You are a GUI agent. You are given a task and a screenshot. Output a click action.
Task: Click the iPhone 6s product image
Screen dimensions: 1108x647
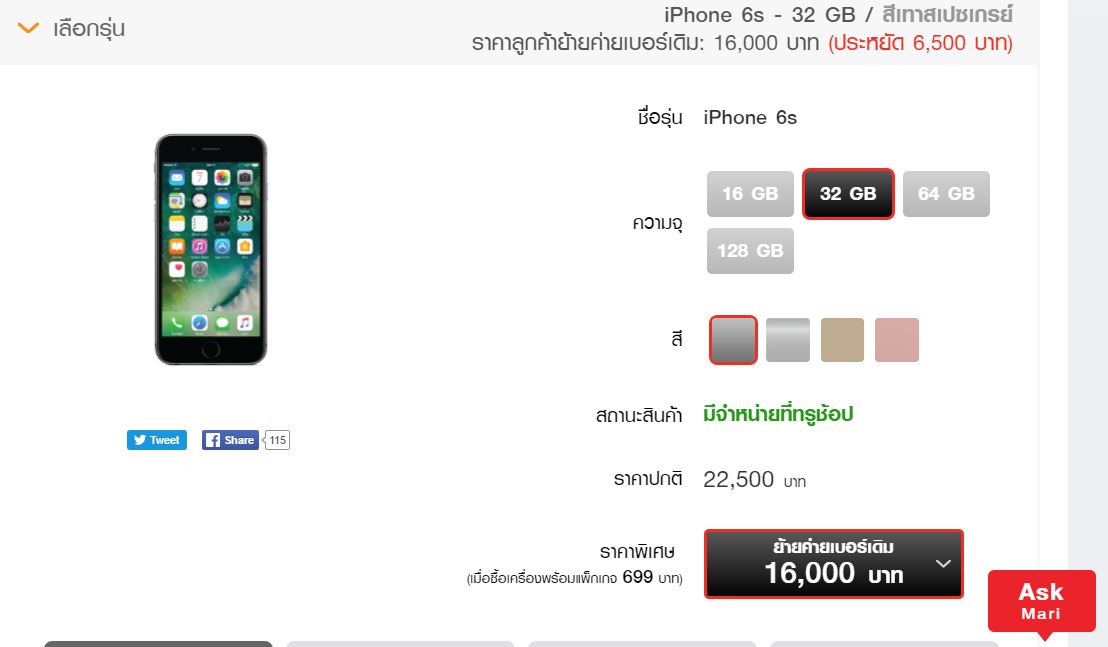click(211, 249)
